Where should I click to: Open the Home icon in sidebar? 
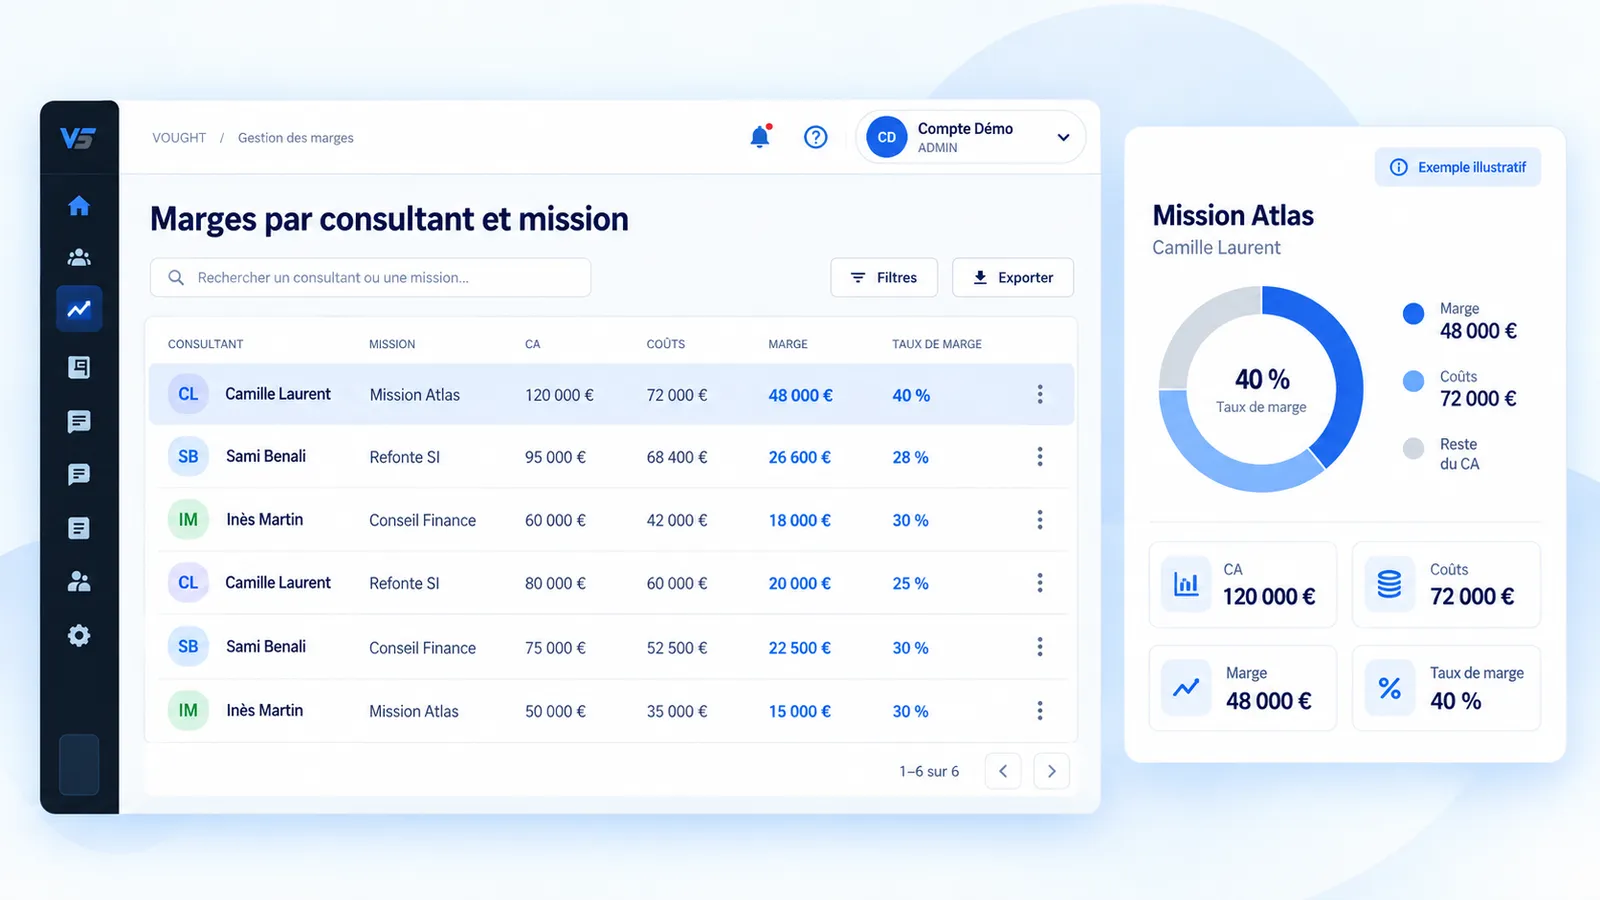[x=79, y=206]
